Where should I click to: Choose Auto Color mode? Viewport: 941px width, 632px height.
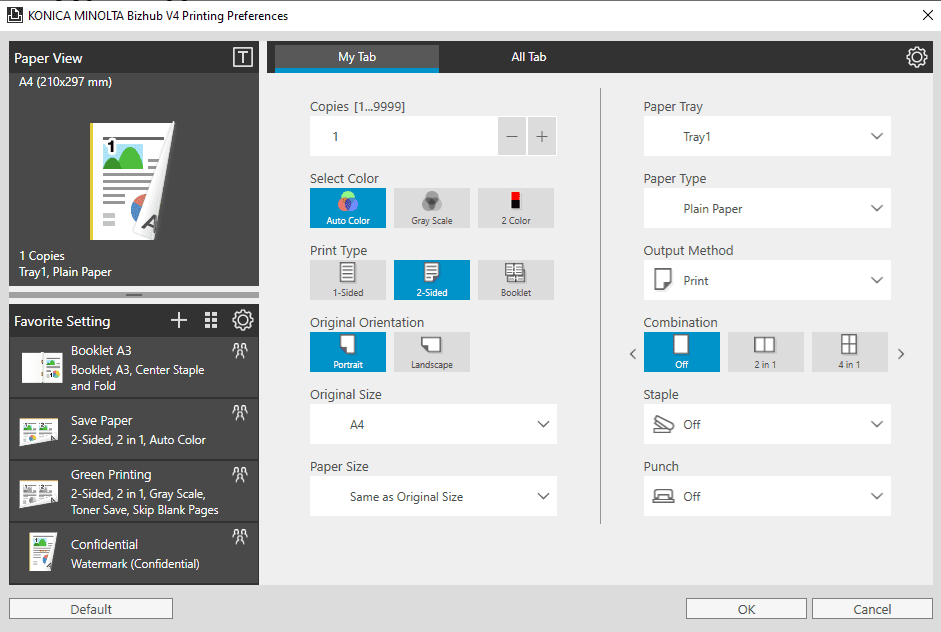tap(348, 208)
